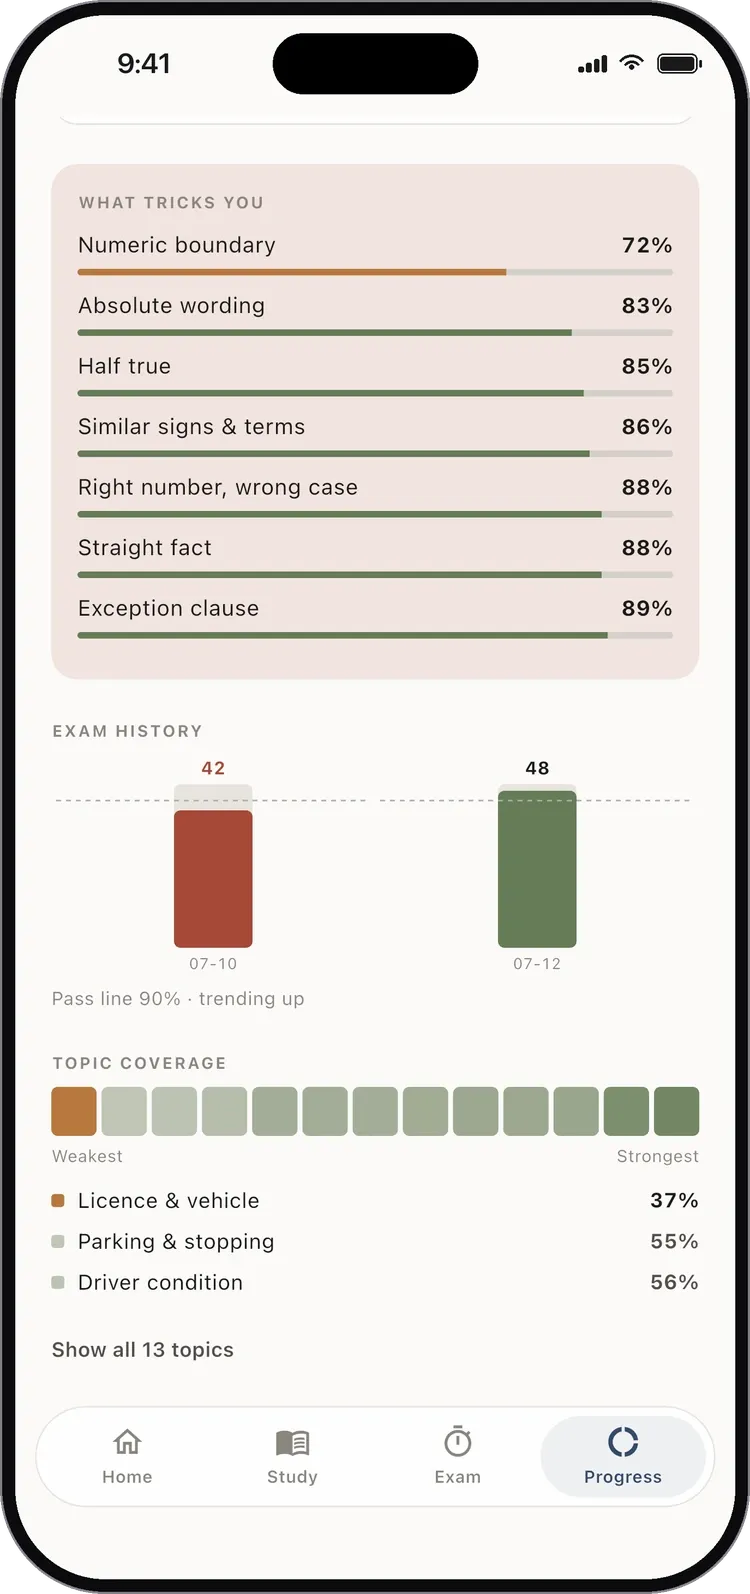Select the darkest green strongest topic square
The width and height of the screenshot is (750, 1594).
[x=676, y=1111]
